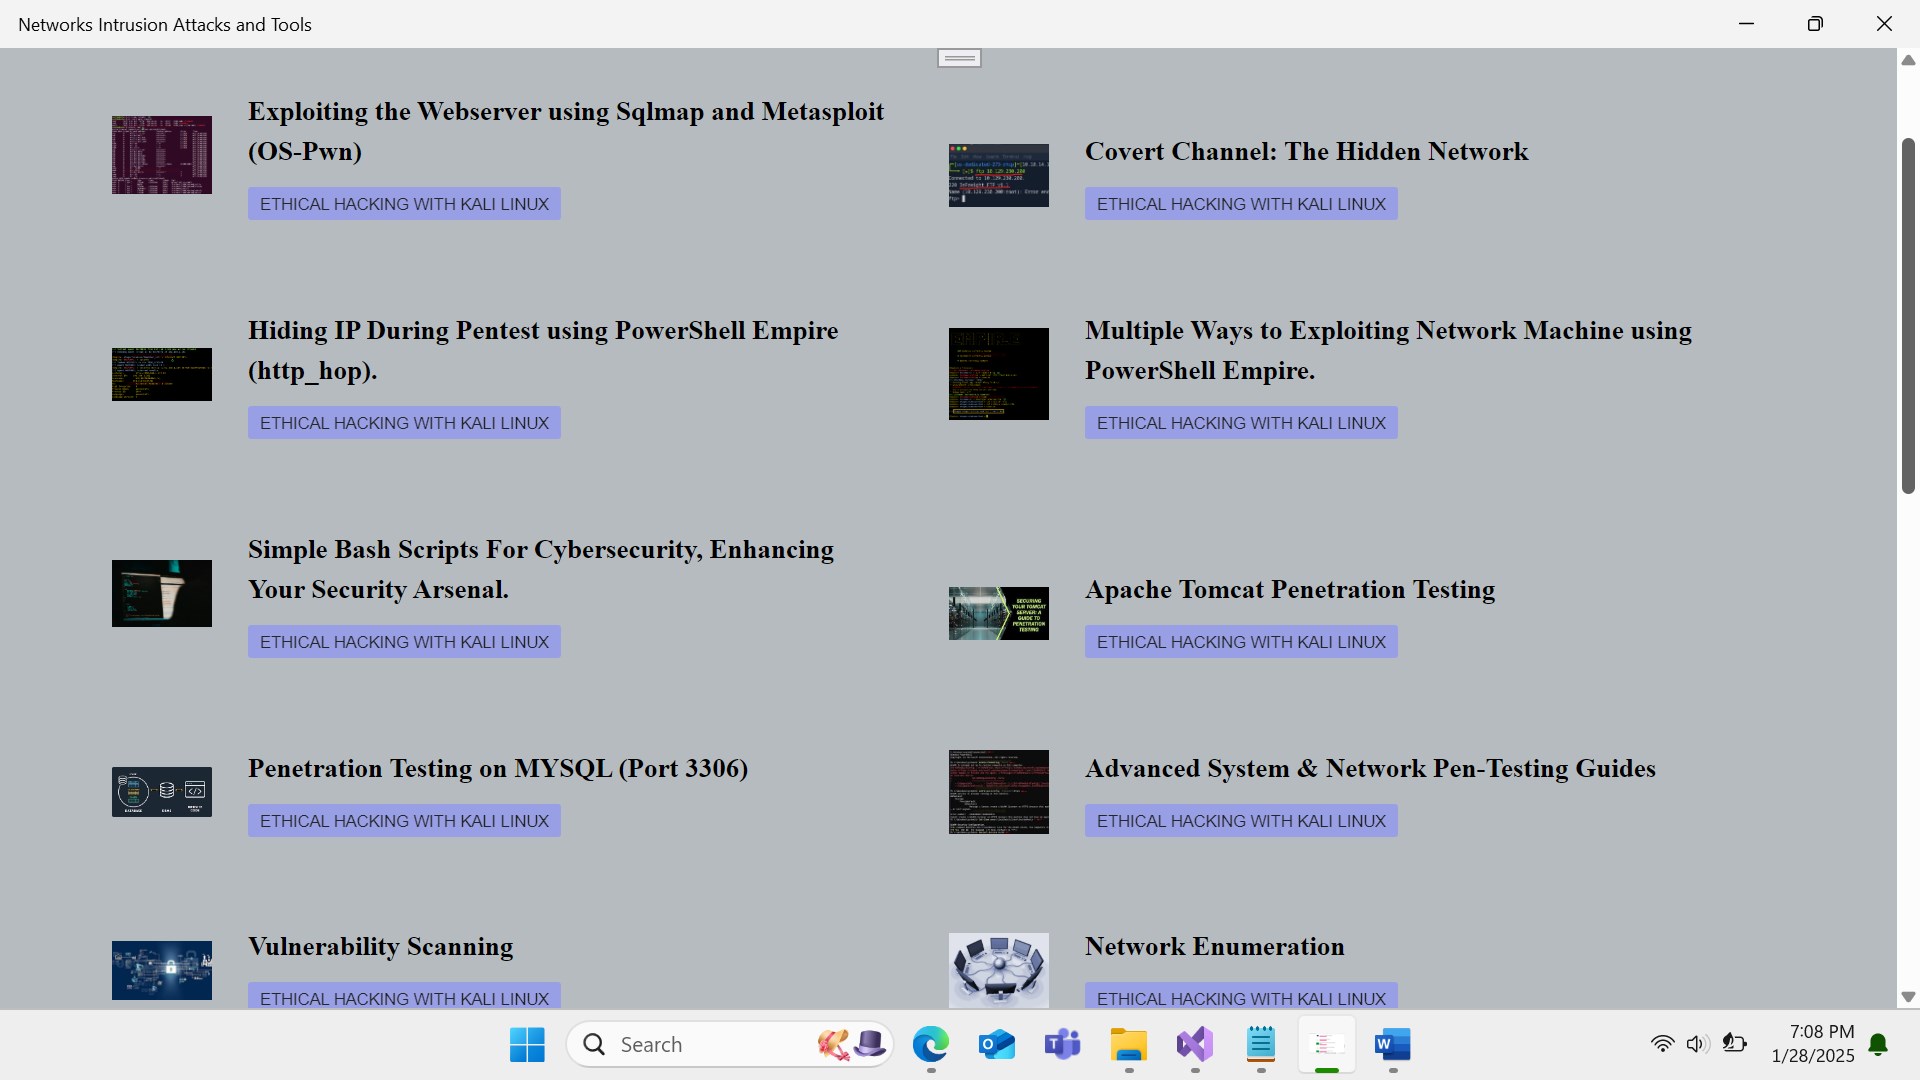Click the taskbar Search box
Screen dimensions: 1920x1080
coord(700,1045)
